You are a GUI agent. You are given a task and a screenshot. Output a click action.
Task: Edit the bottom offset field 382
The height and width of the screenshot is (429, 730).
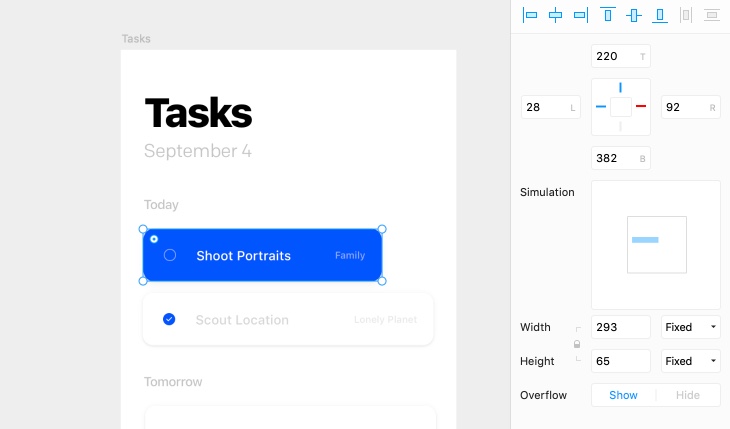coord(621,158)
